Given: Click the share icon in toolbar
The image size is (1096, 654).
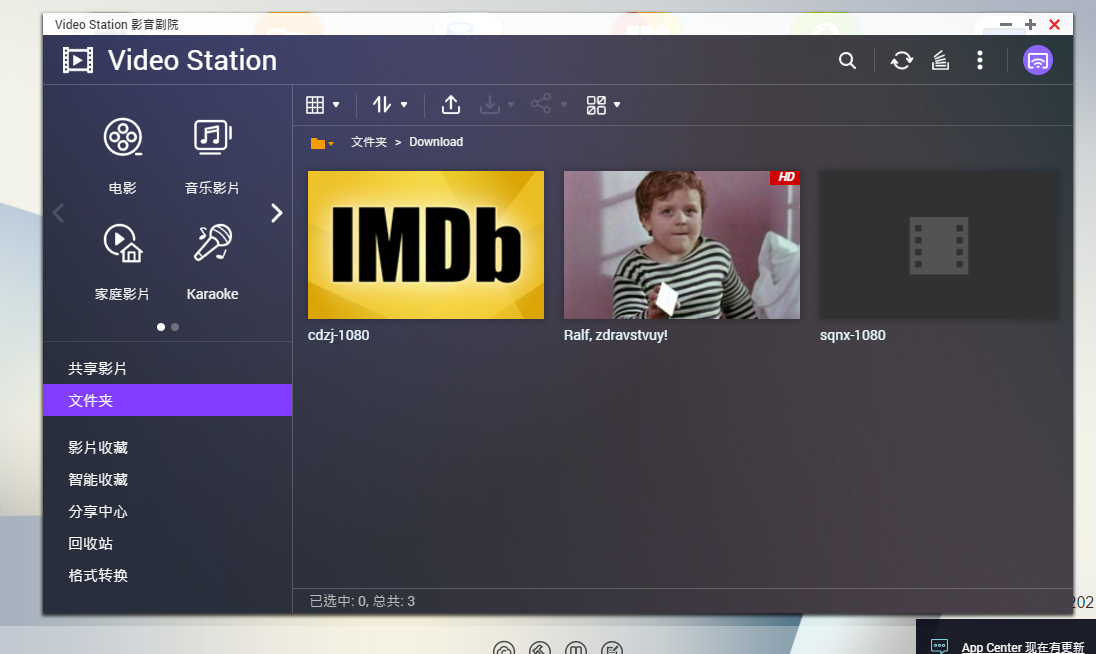Looking at the screenshot, I should [540, 104].
